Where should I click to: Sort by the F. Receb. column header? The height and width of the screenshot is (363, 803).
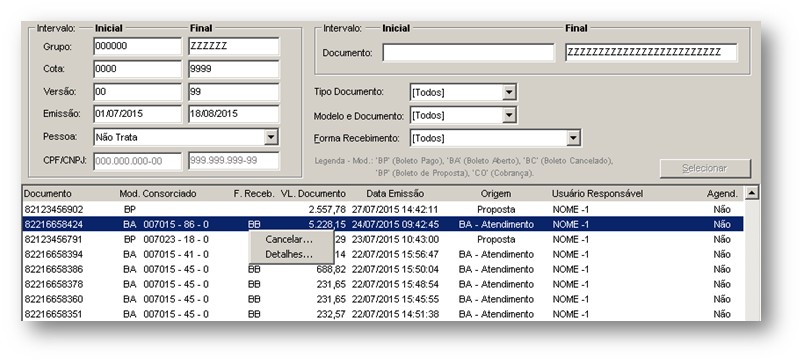pyautogui.click(x=254, y=194)
